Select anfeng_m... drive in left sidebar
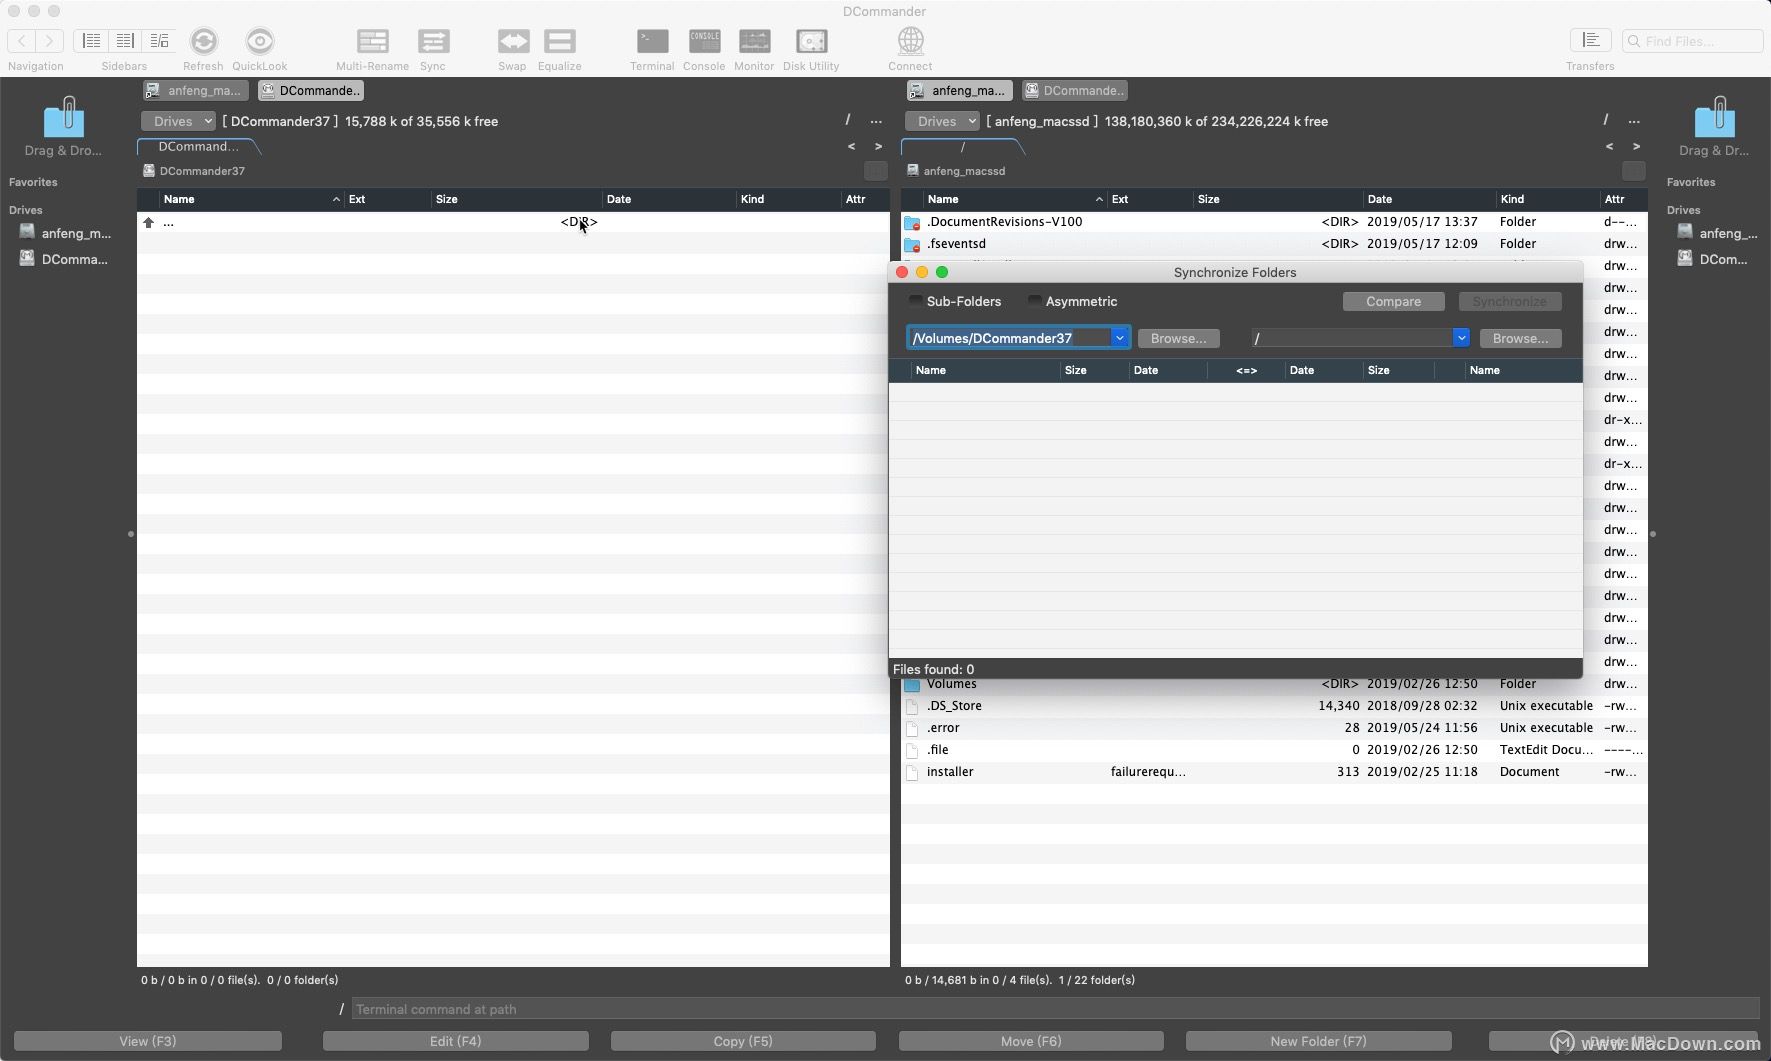The height and width of the screenshot is (1061, 1771). tap(65, 233)
